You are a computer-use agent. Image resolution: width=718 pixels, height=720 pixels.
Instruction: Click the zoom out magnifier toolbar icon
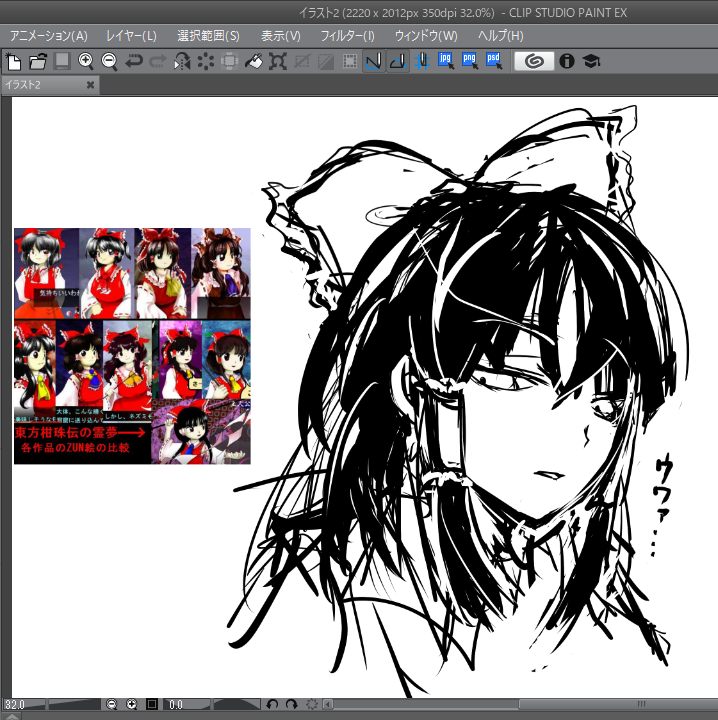(x=110, y=62)
